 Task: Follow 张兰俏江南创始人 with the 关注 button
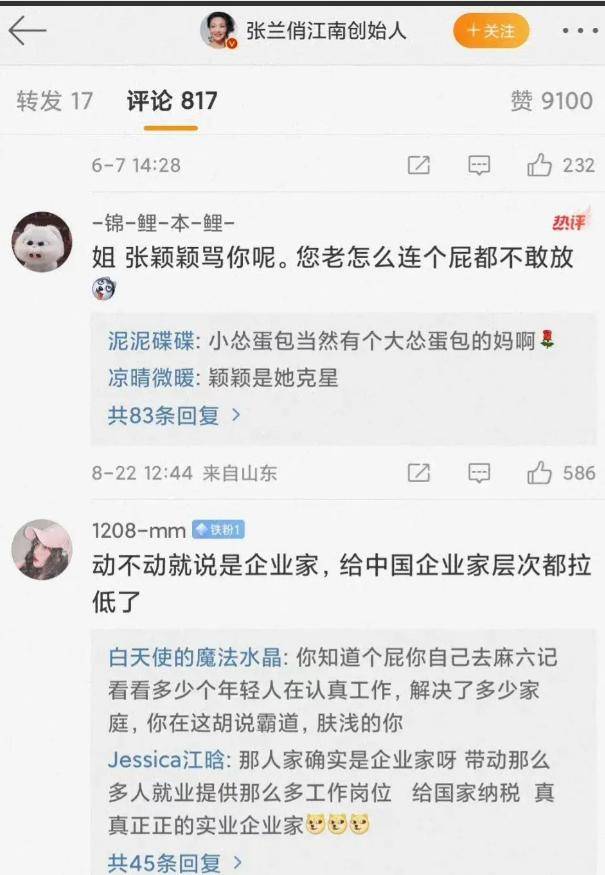click(x=491, y=31)
